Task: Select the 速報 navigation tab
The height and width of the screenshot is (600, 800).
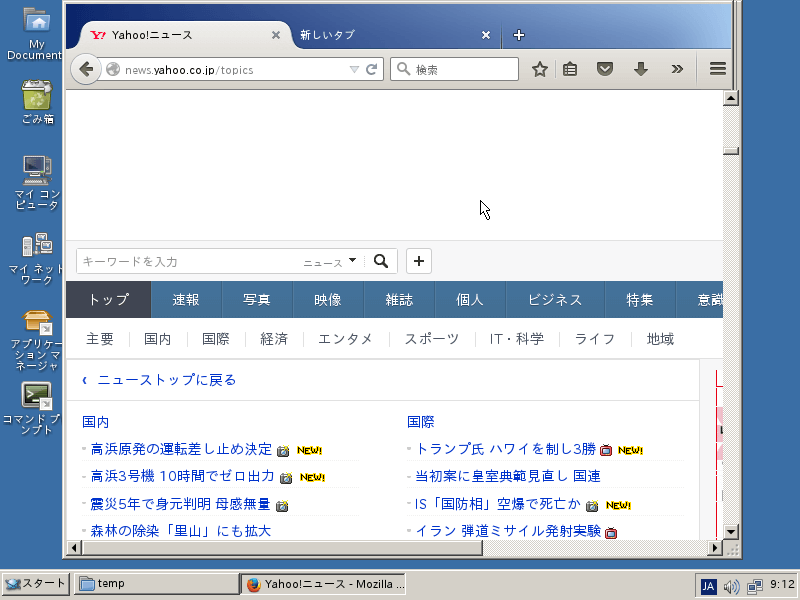Action: coord(186,299)
